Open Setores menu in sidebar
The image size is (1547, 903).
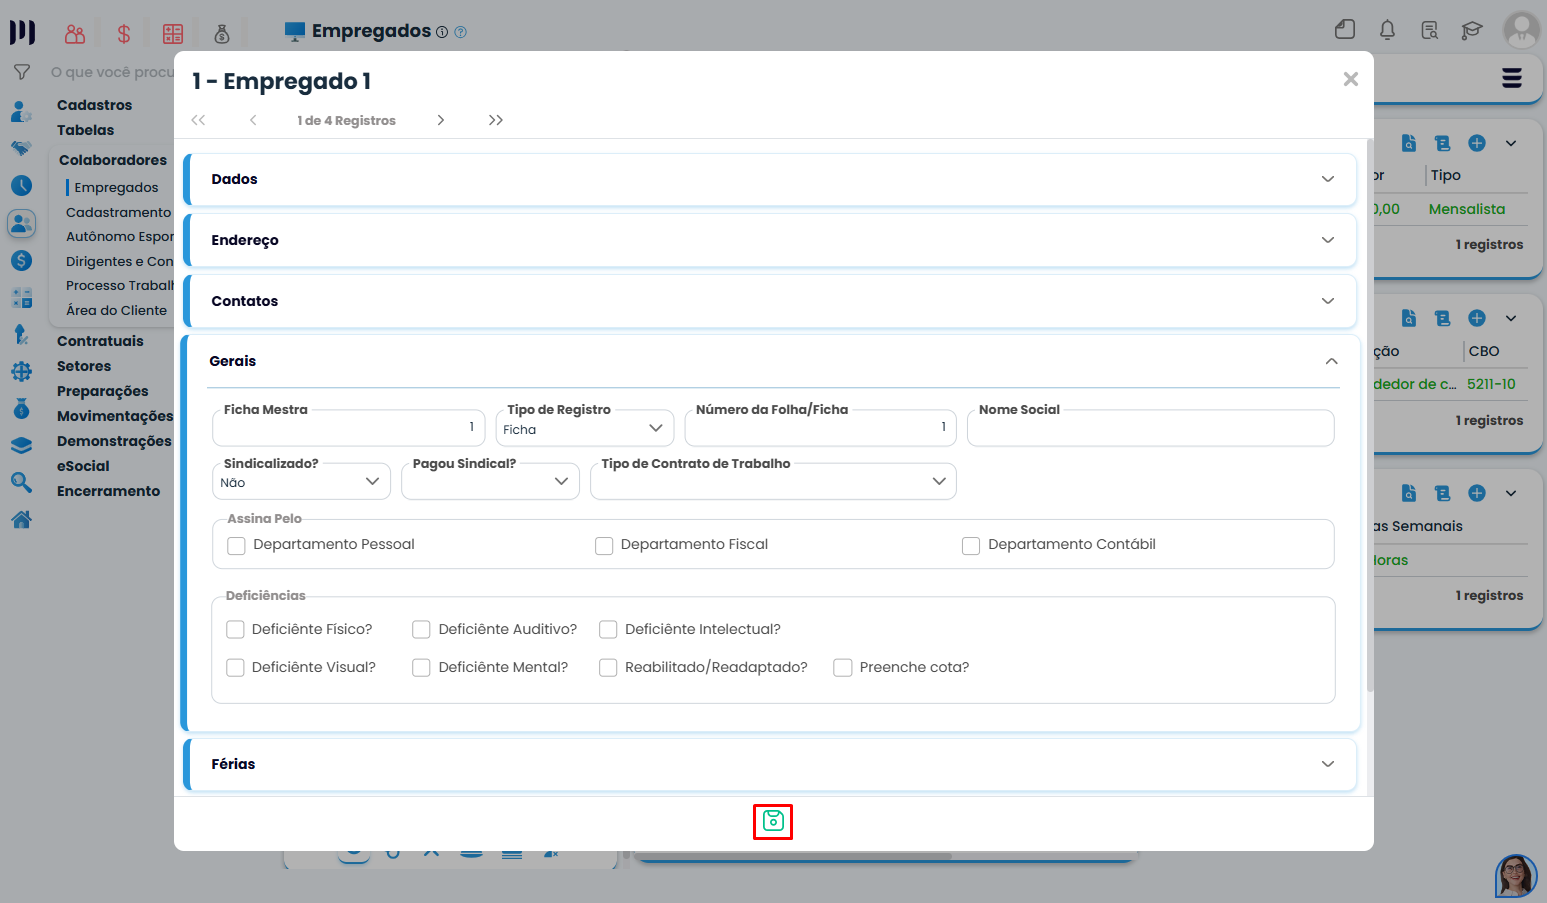(84, 366)
